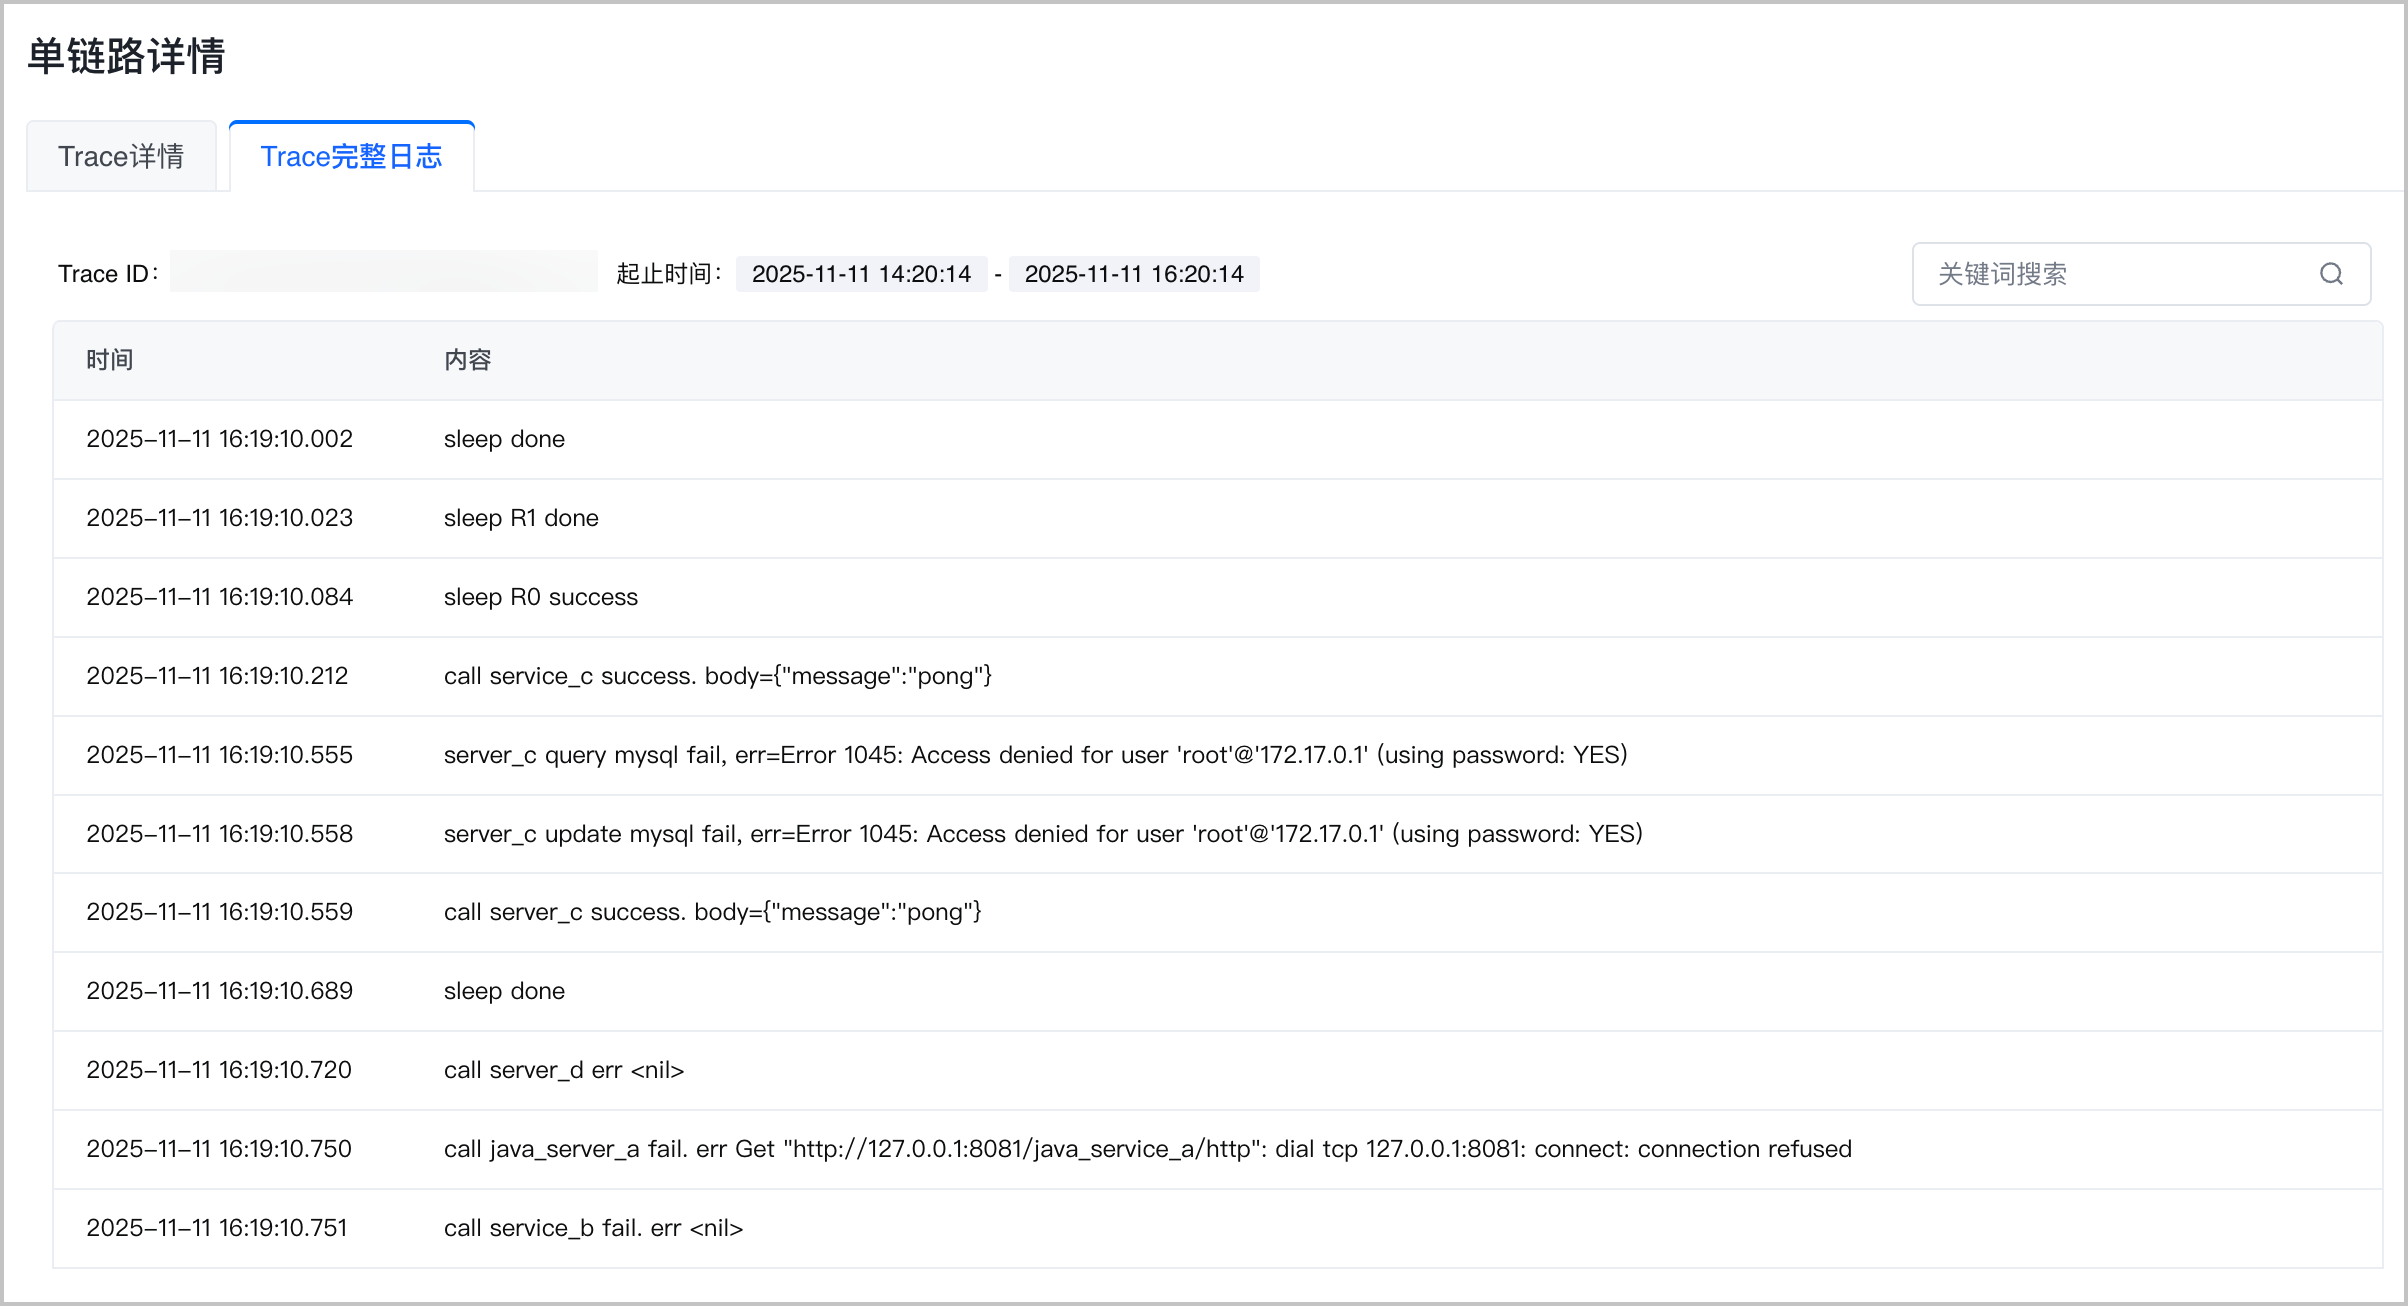Viewport: 2408px width, 1306px height.
Task: Select the server_c query mysql fail entry
Action: (x=1218, y=755)
